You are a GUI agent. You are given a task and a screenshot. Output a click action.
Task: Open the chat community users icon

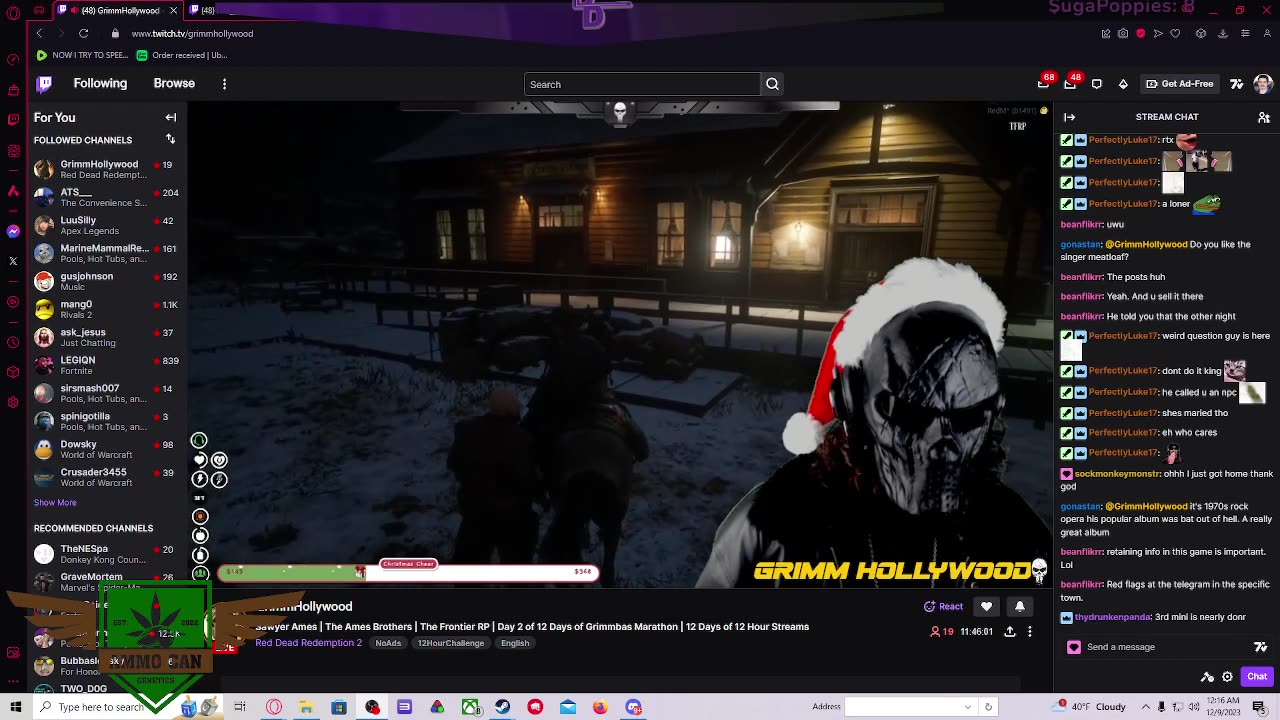[1264, 117]
